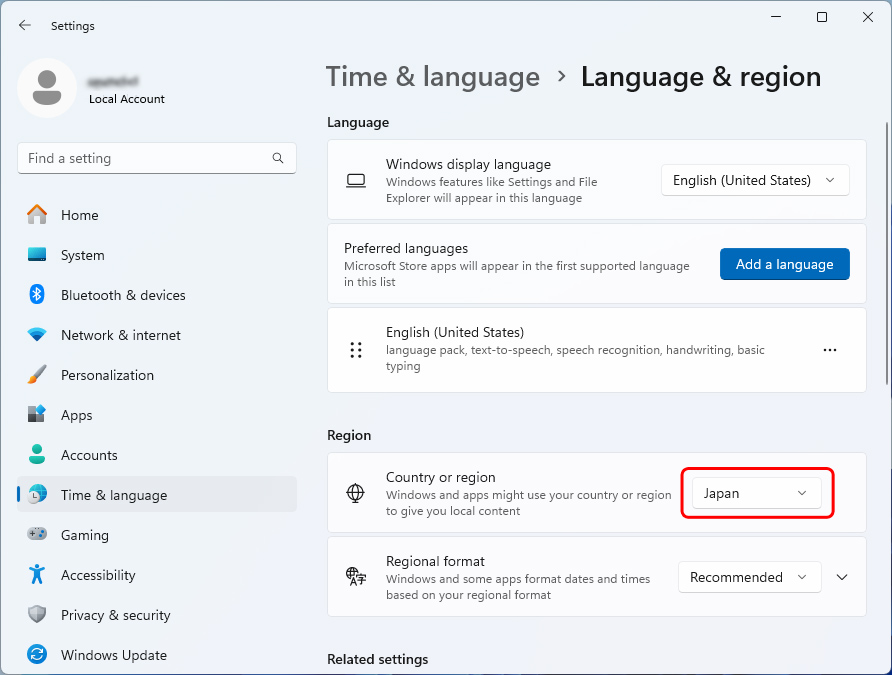Screen dimensions: 892x675
Task: Click the drag handle for English (United States)
Action: [356, 350]
